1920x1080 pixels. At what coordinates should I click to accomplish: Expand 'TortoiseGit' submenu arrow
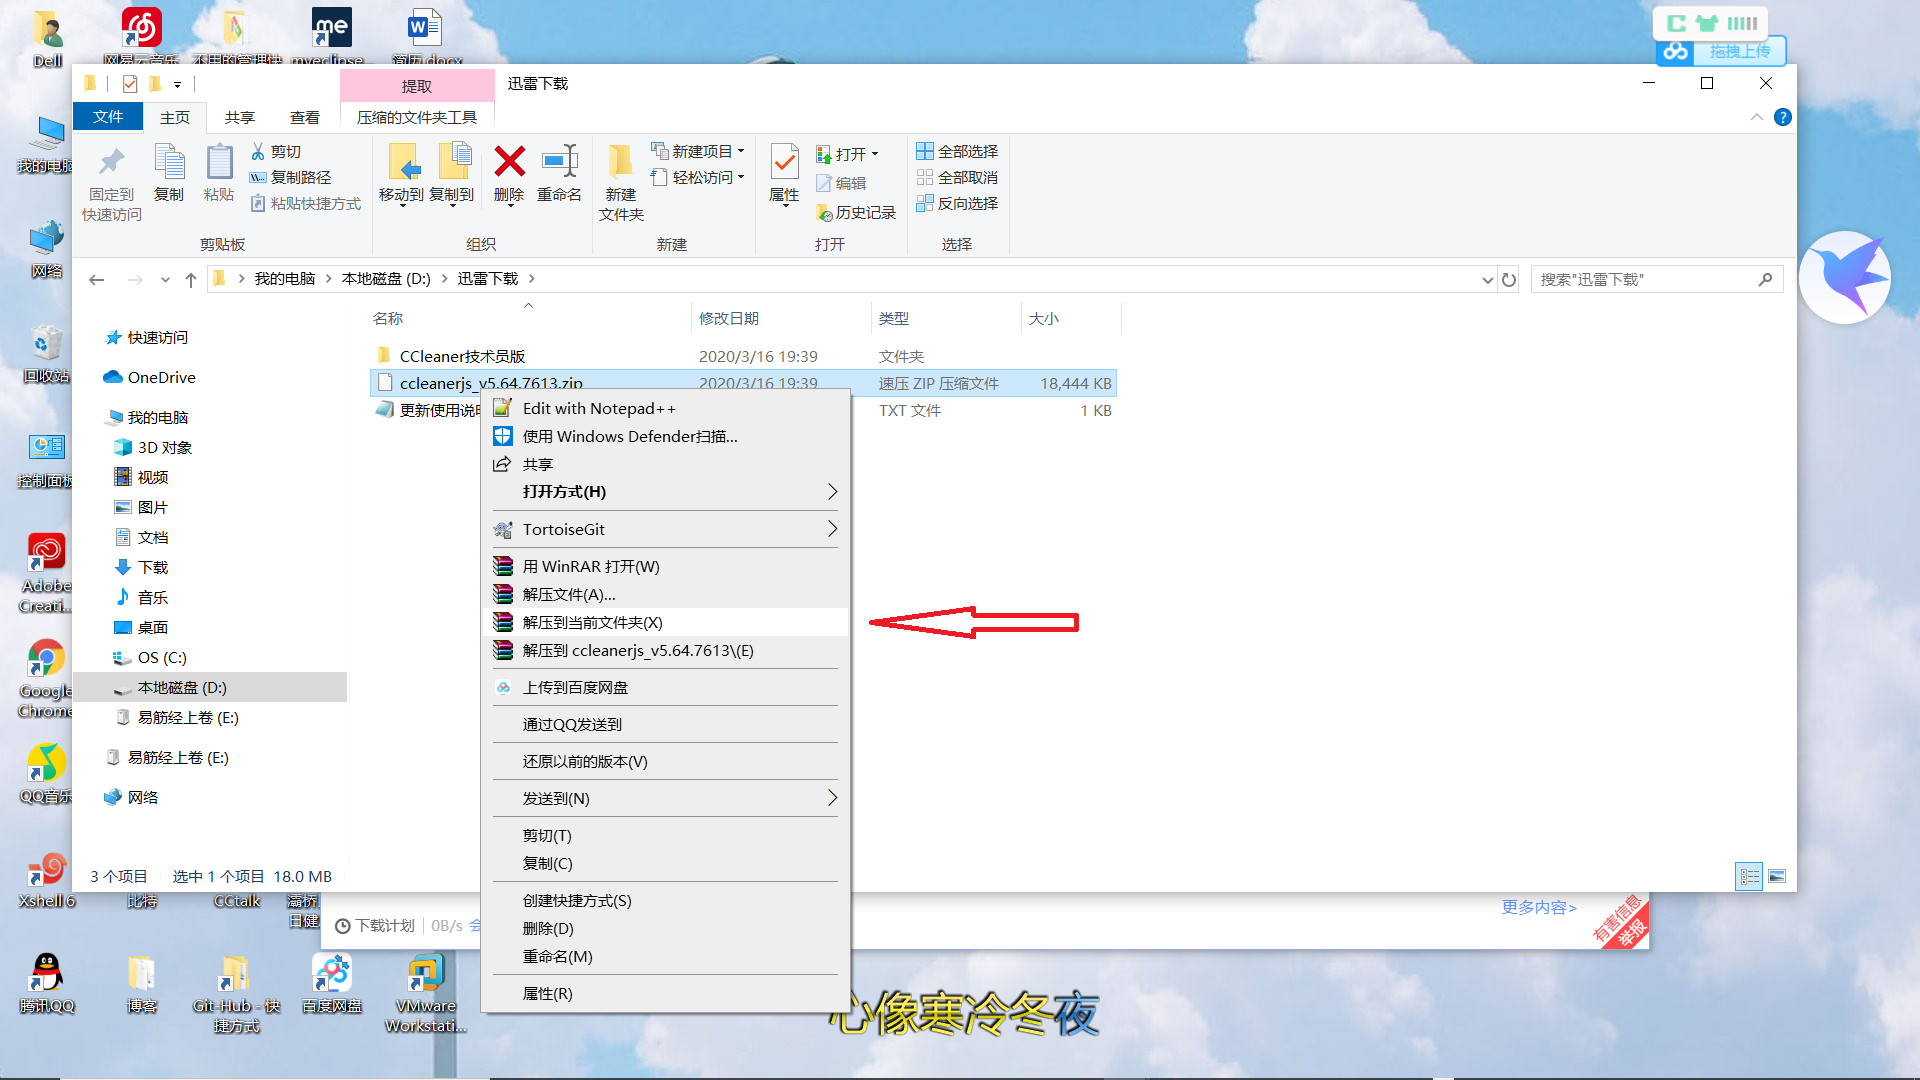(831, 529)
